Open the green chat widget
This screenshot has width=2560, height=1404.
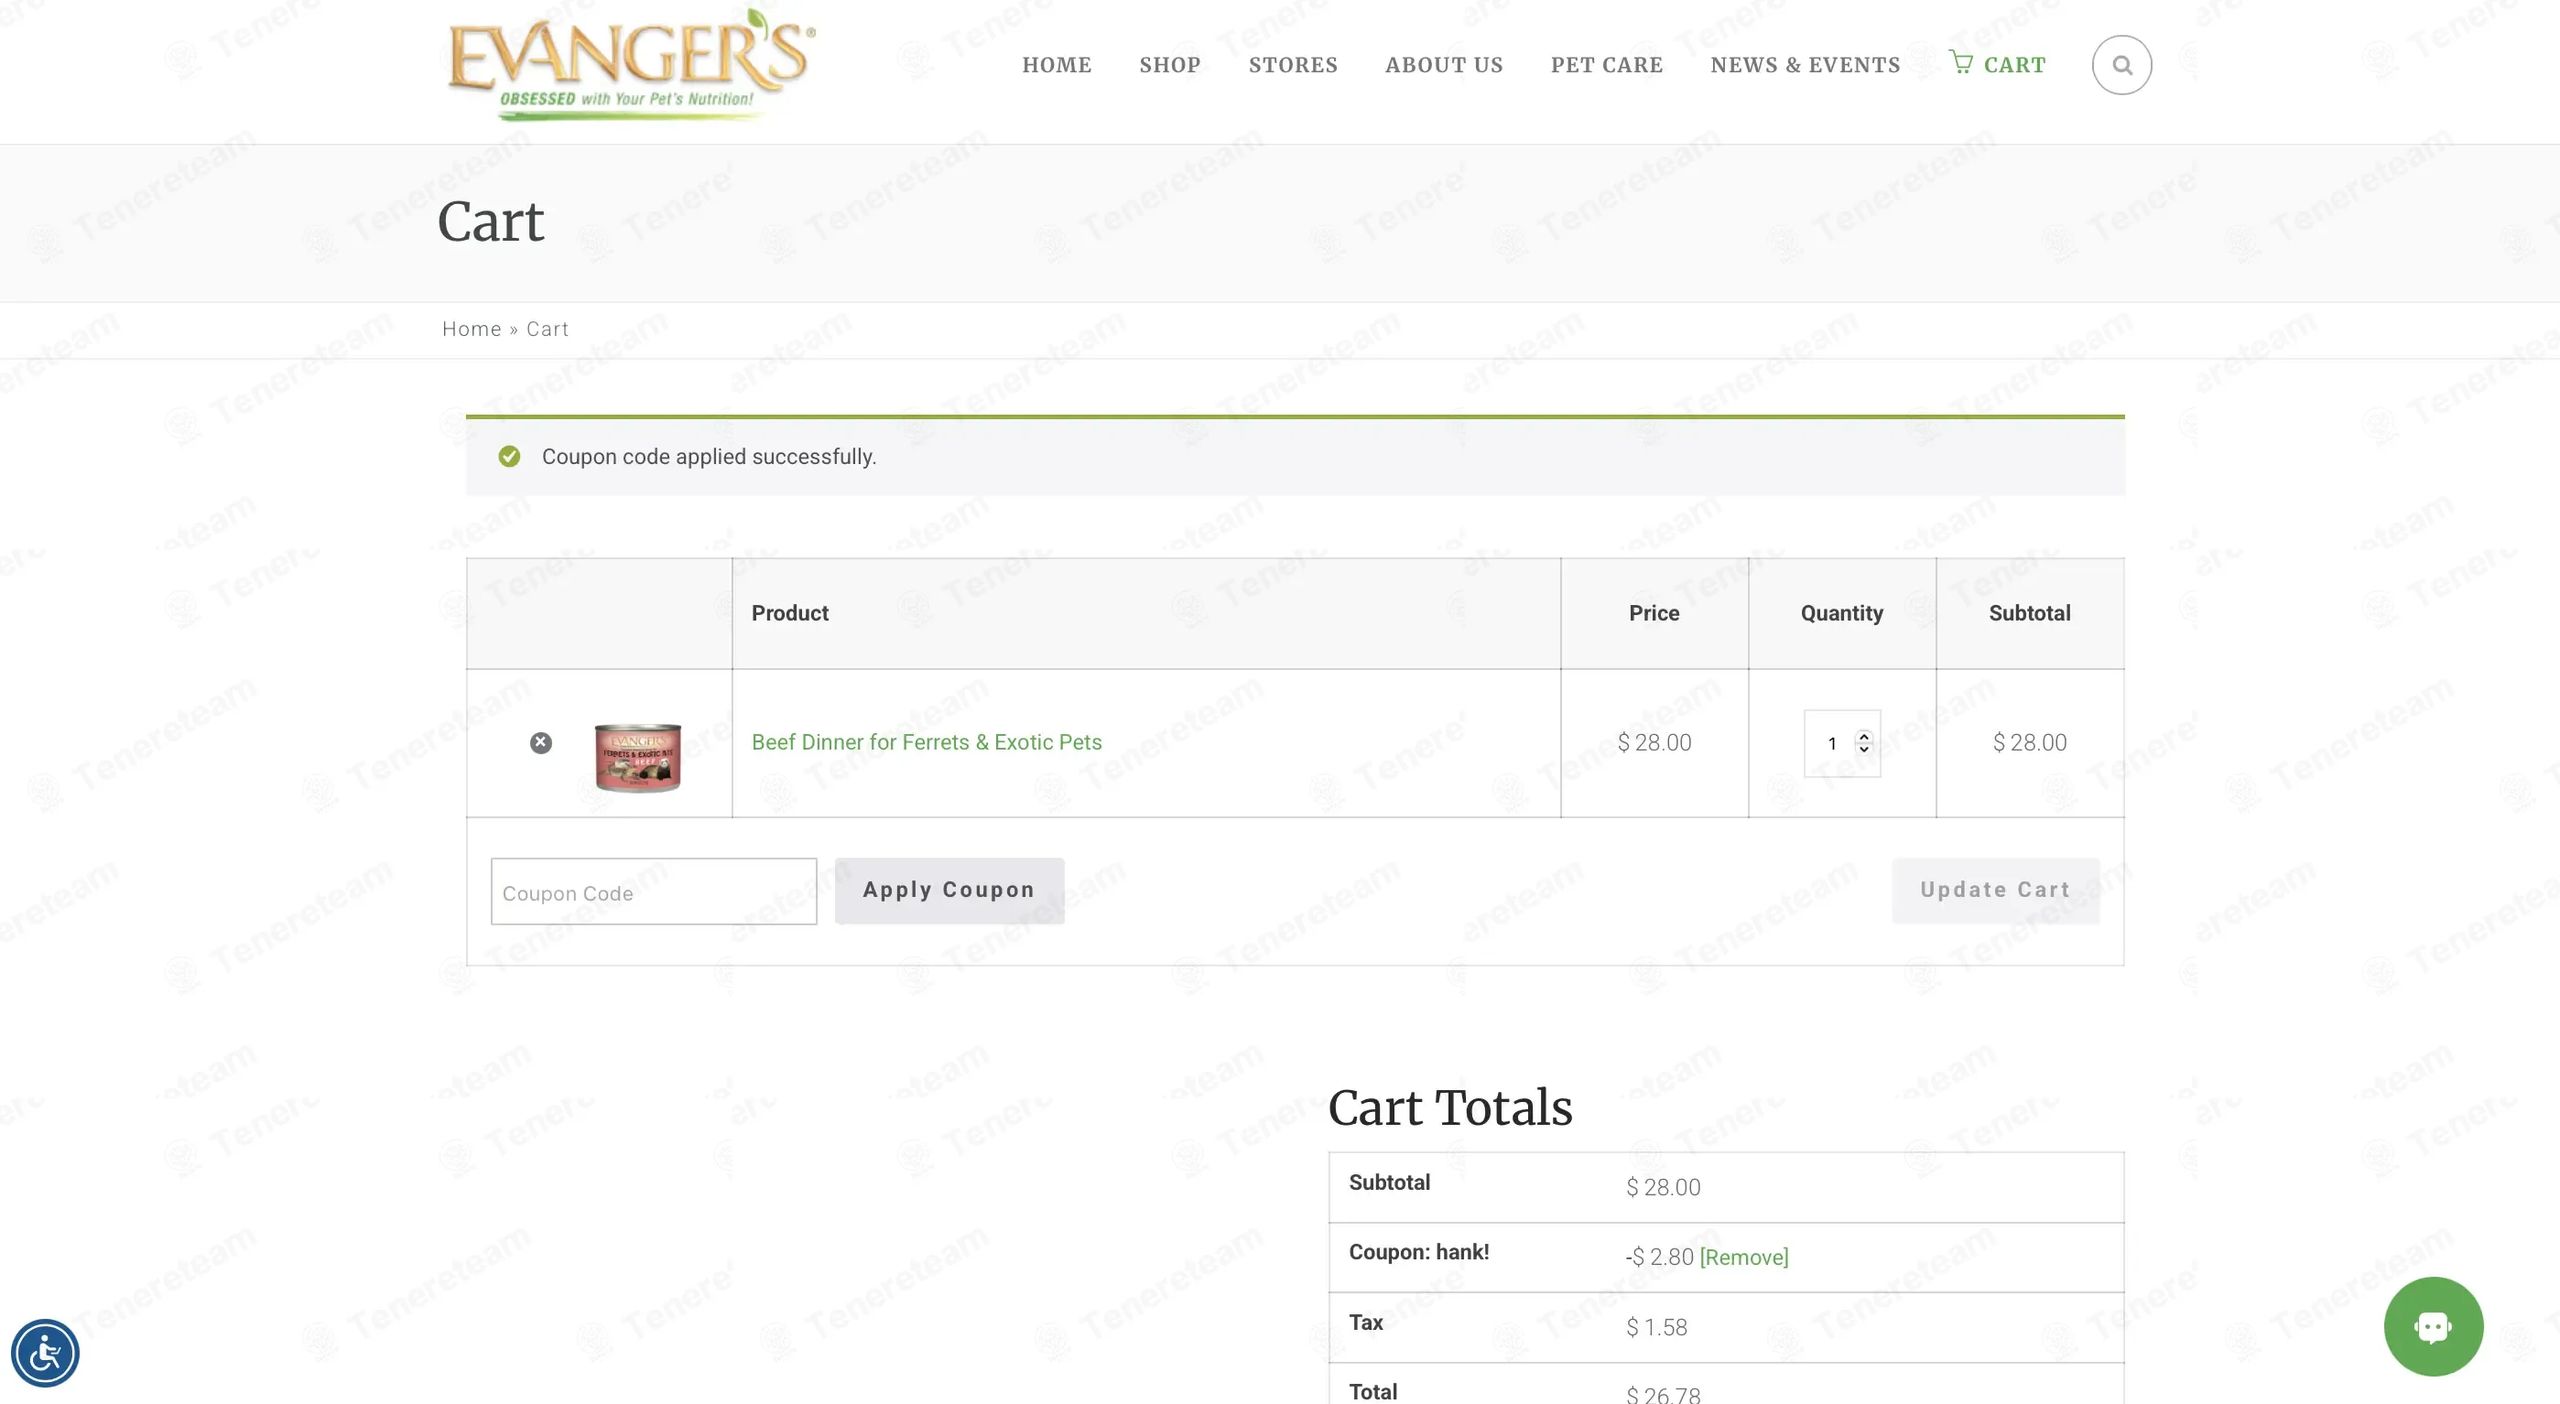click(2433, 1327)
